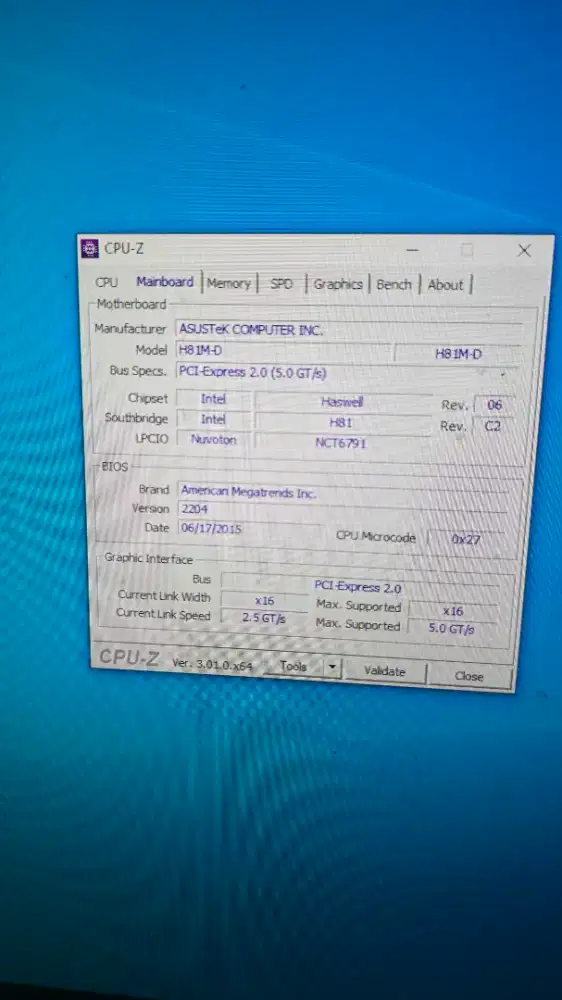This screenshot has width=562, height=1000.
Task: Click the Ver. 3.01.0.x64 version text
Action: pyautogui.click(x=212, y=665)
